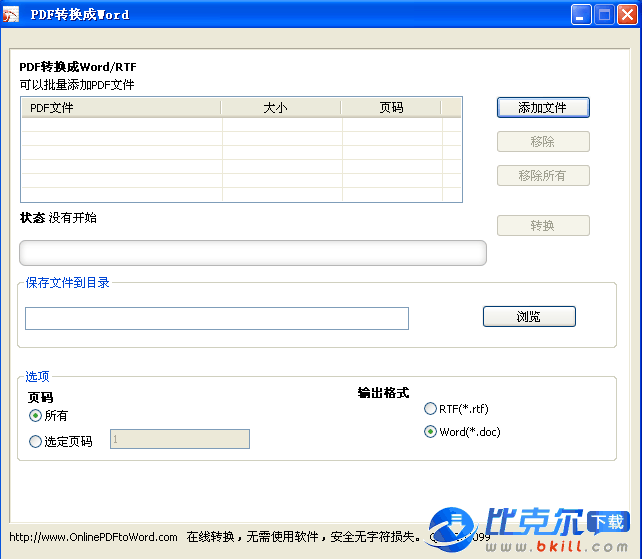Open the OnlinePDFtoWord.com link

(x=93, y=537)
